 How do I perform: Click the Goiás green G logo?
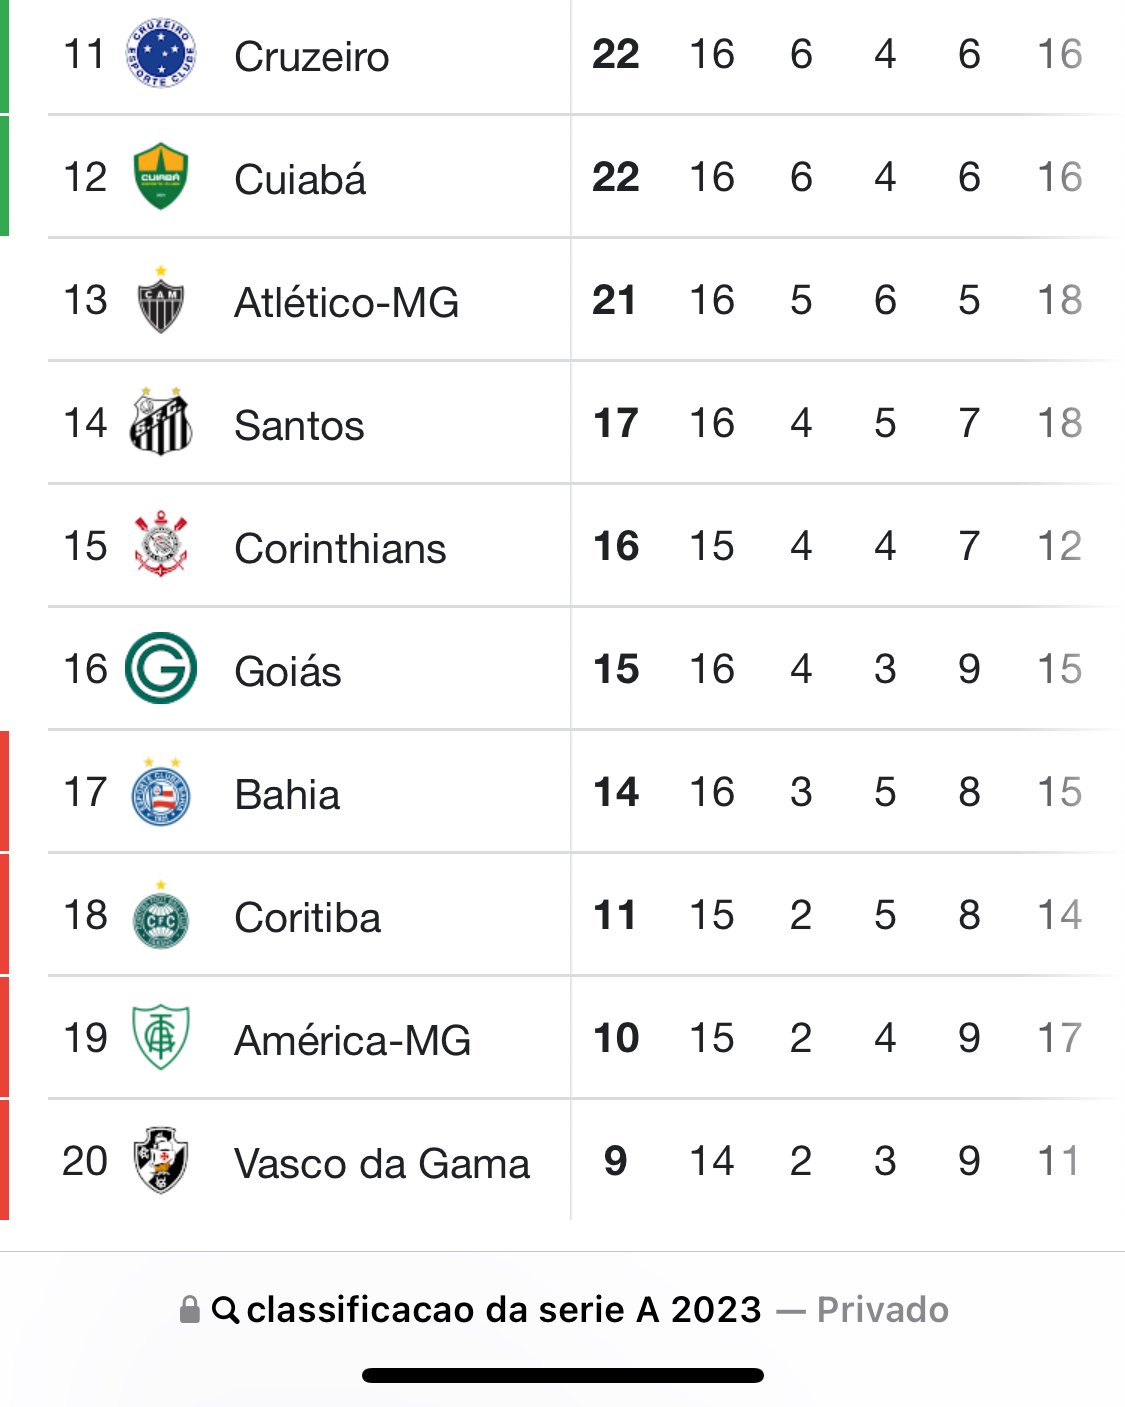(161, 668)
